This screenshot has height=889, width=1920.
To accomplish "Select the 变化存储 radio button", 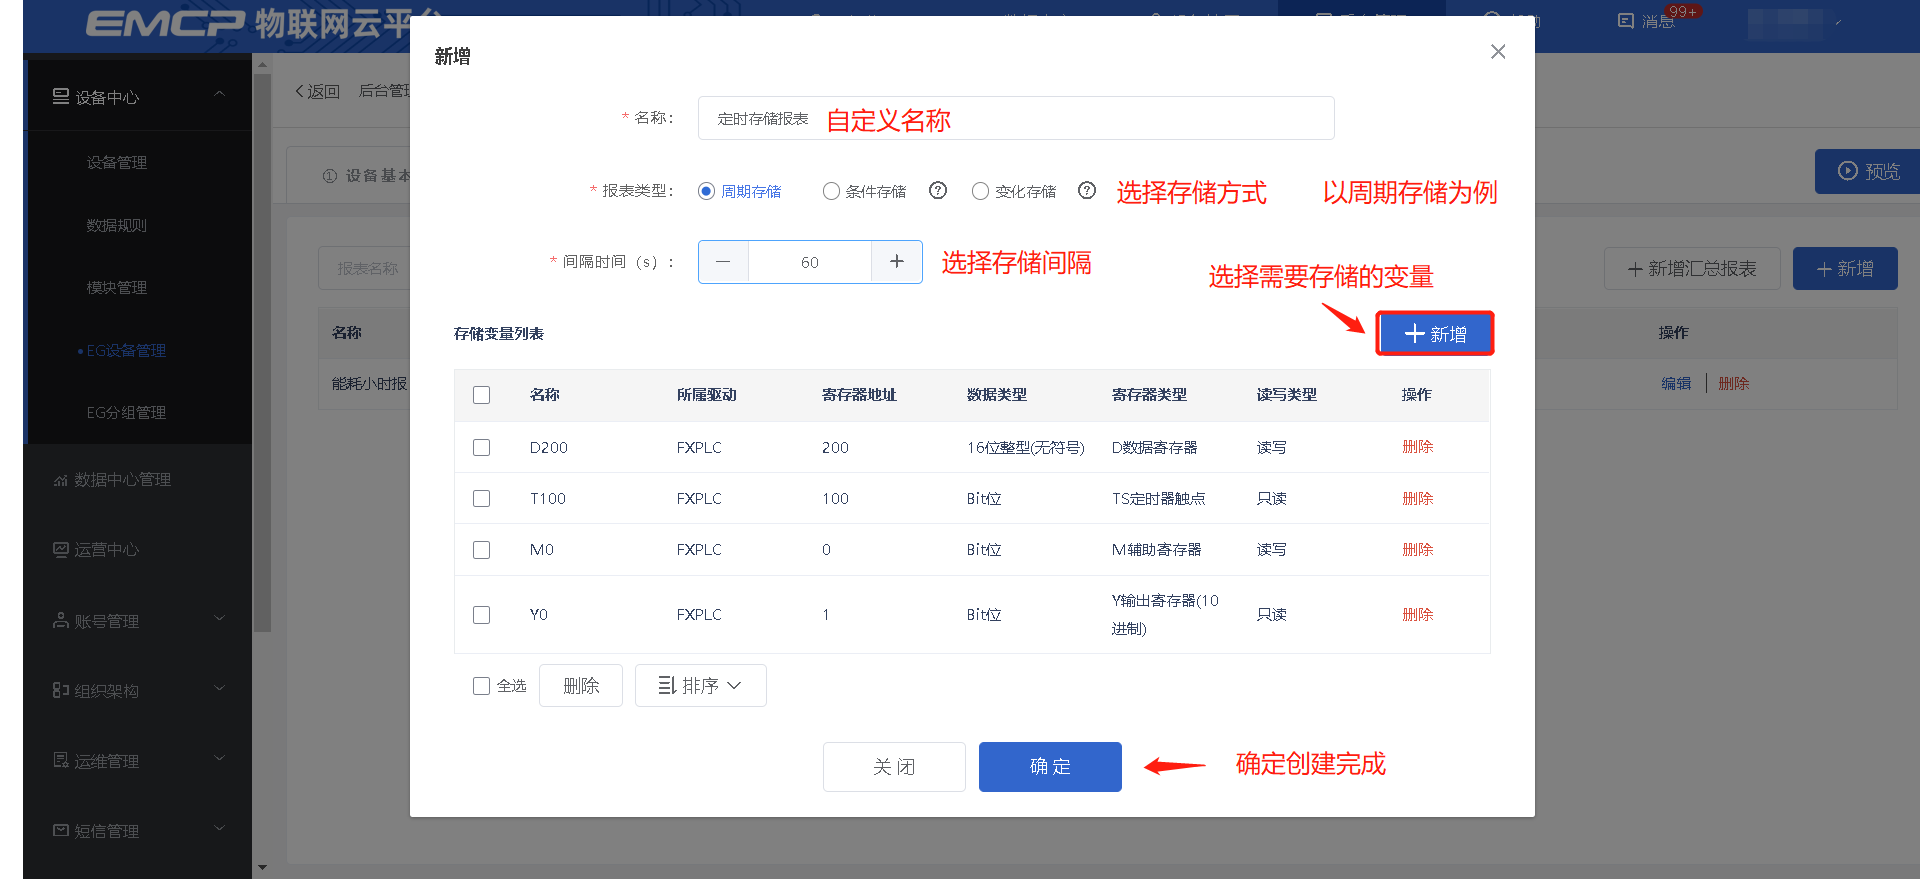I will (x=980, y=191).
